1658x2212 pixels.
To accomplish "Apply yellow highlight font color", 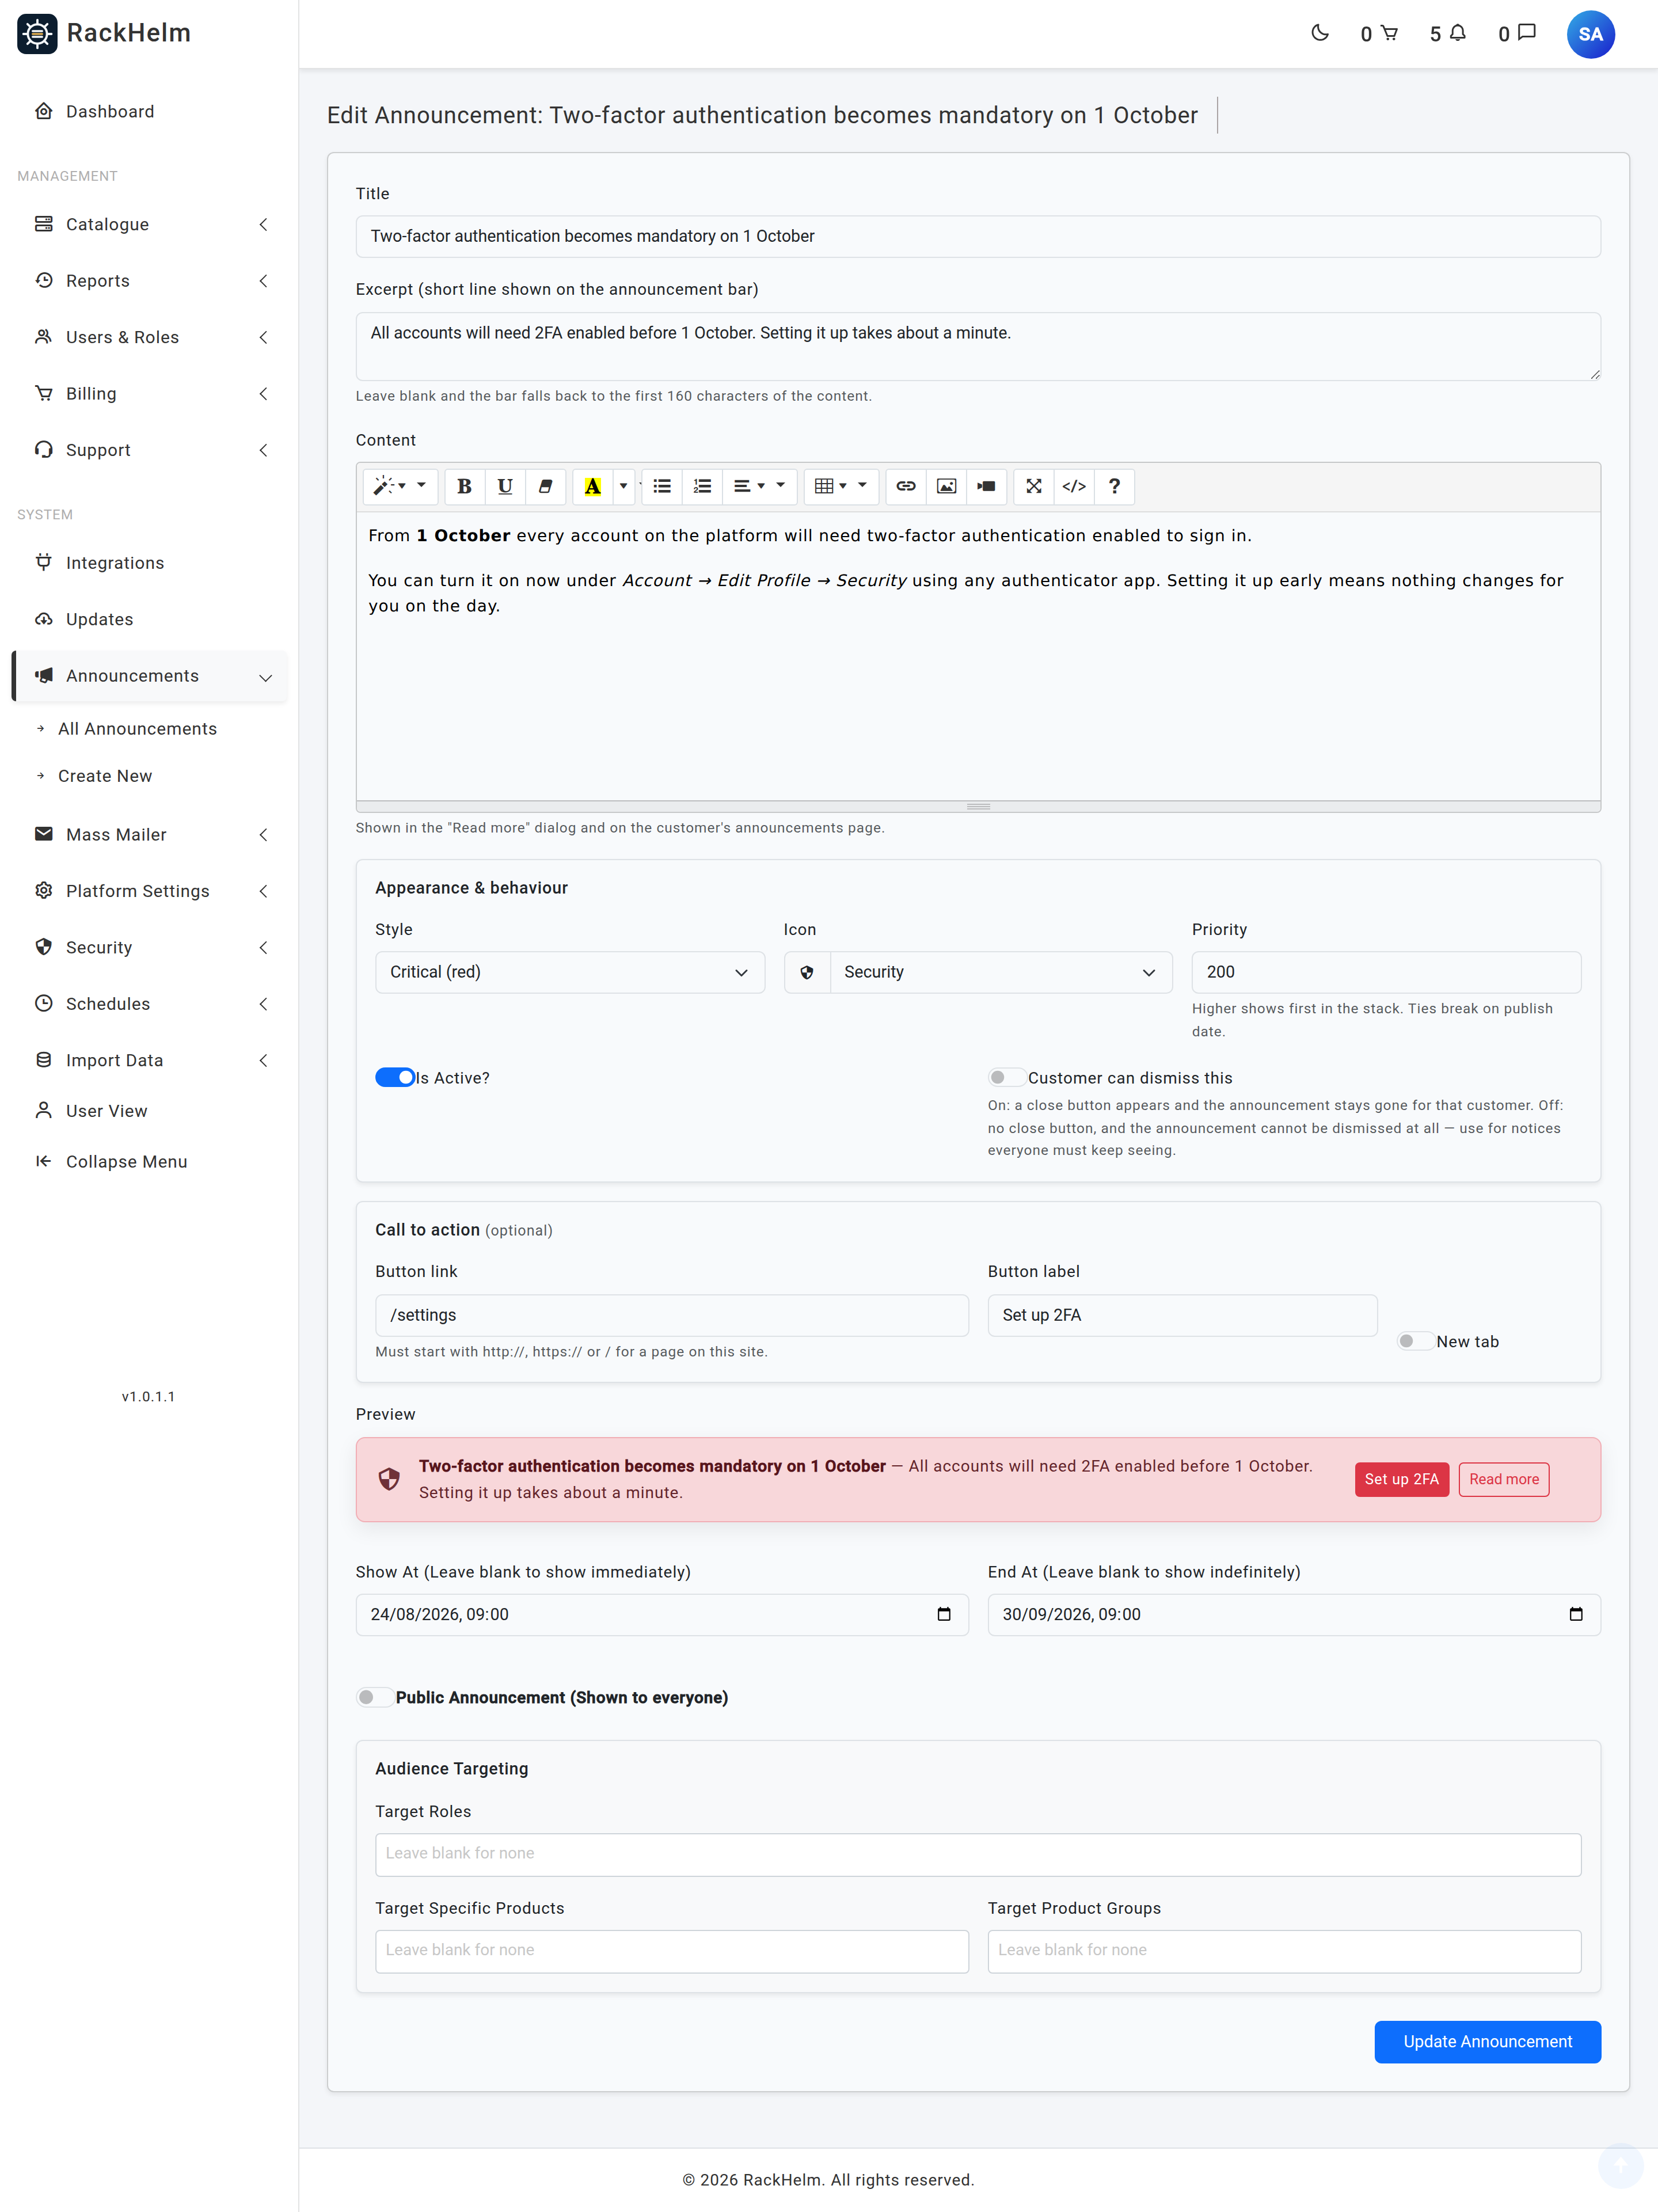I will [593, 486].
